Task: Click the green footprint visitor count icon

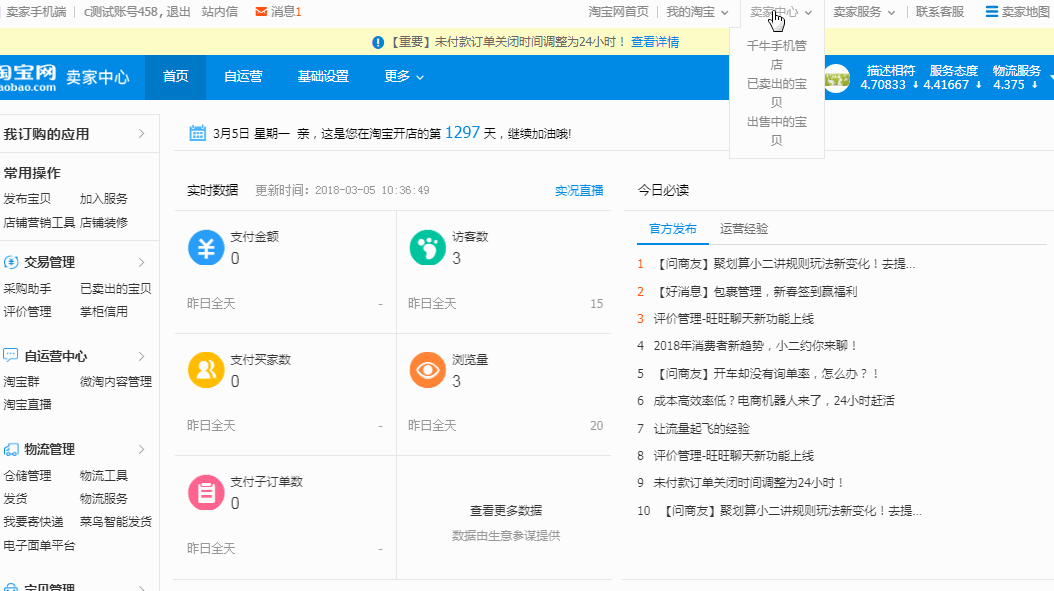Action: click(x=428, y=247)
